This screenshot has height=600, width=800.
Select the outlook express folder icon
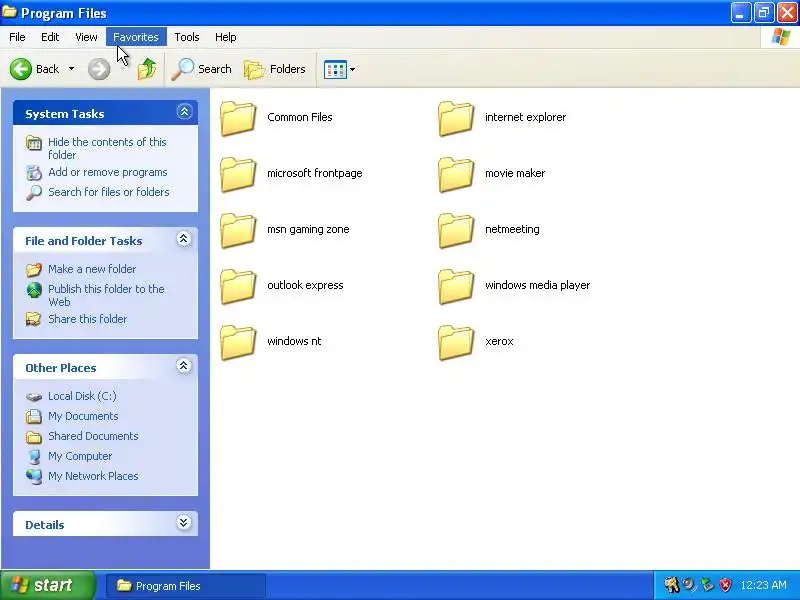point(238,287)
